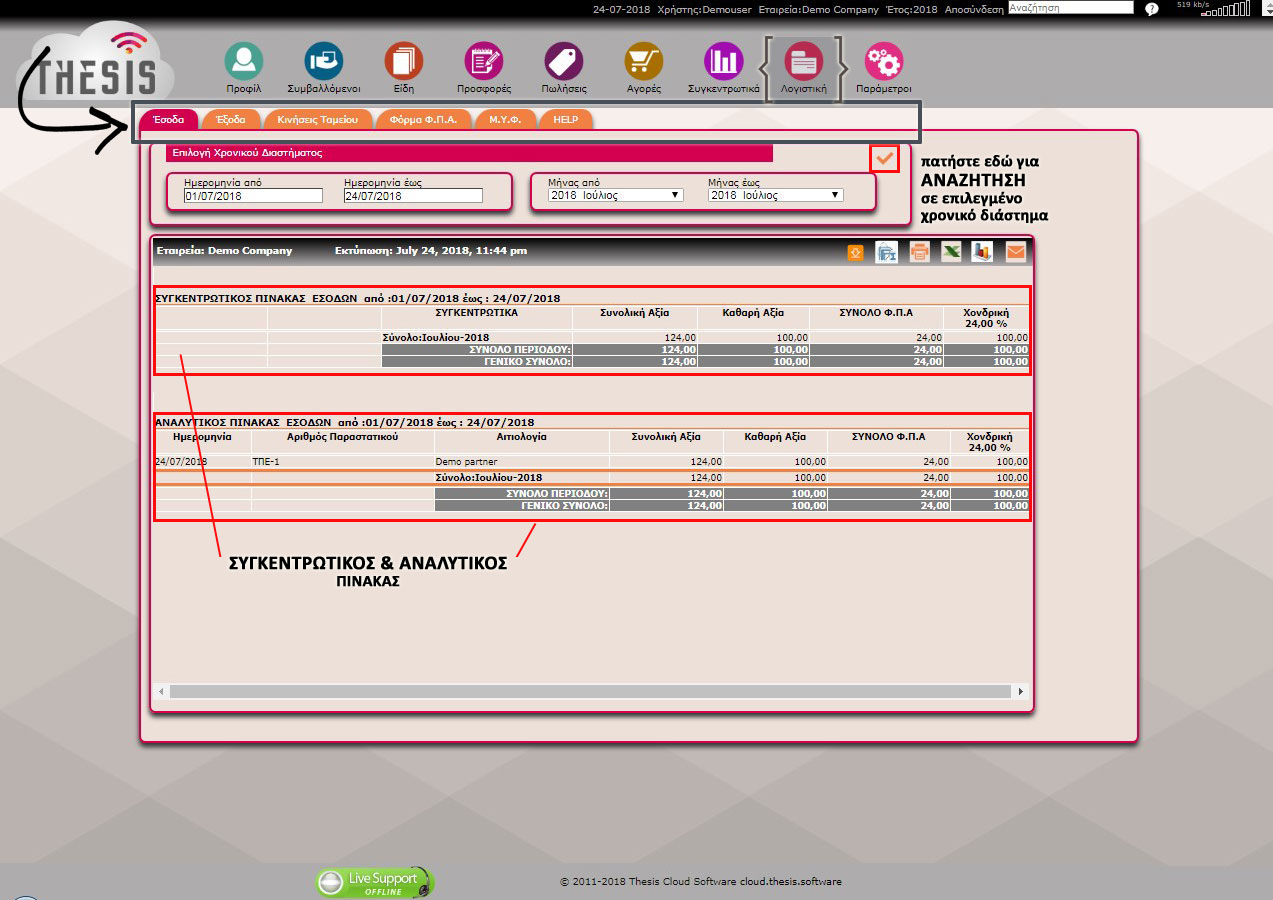Expand the 'Μήνας έως' dropdown
Screen dimensions: 1273x900
click(775, 196)
